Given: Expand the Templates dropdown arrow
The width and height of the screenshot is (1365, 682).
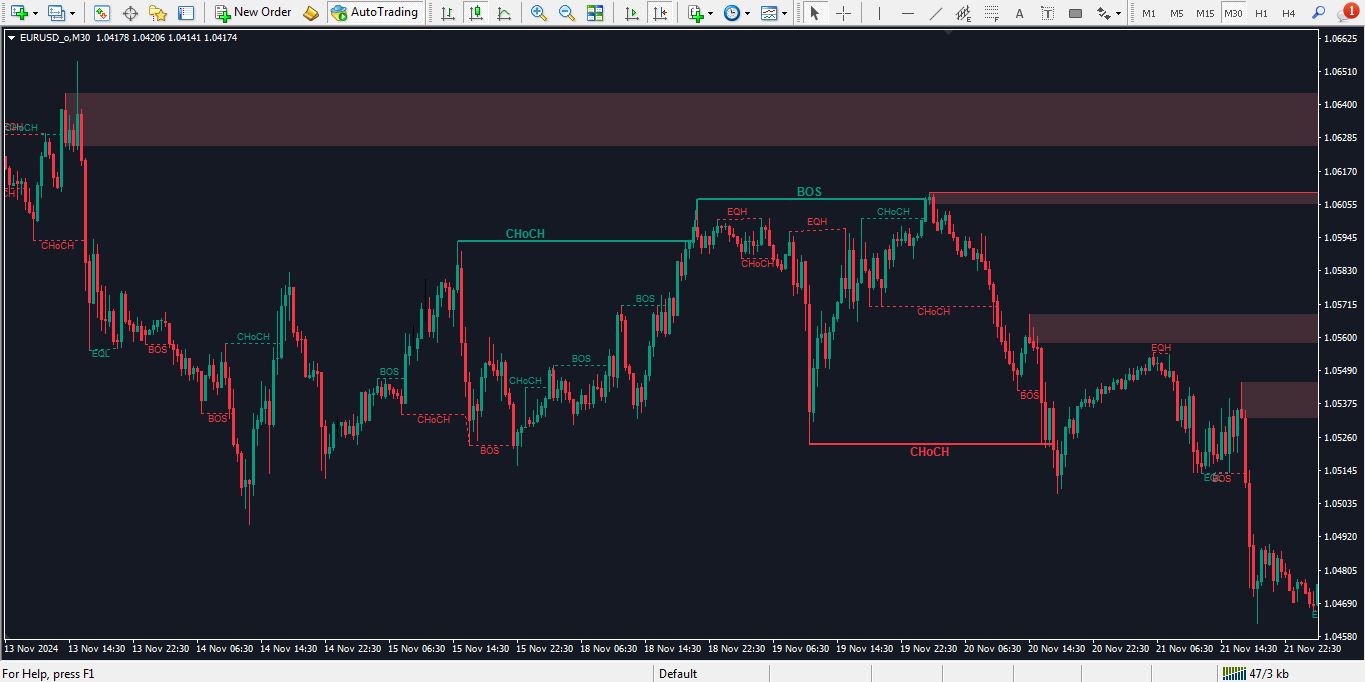Looking at the screenshot, I should [784, 13].
